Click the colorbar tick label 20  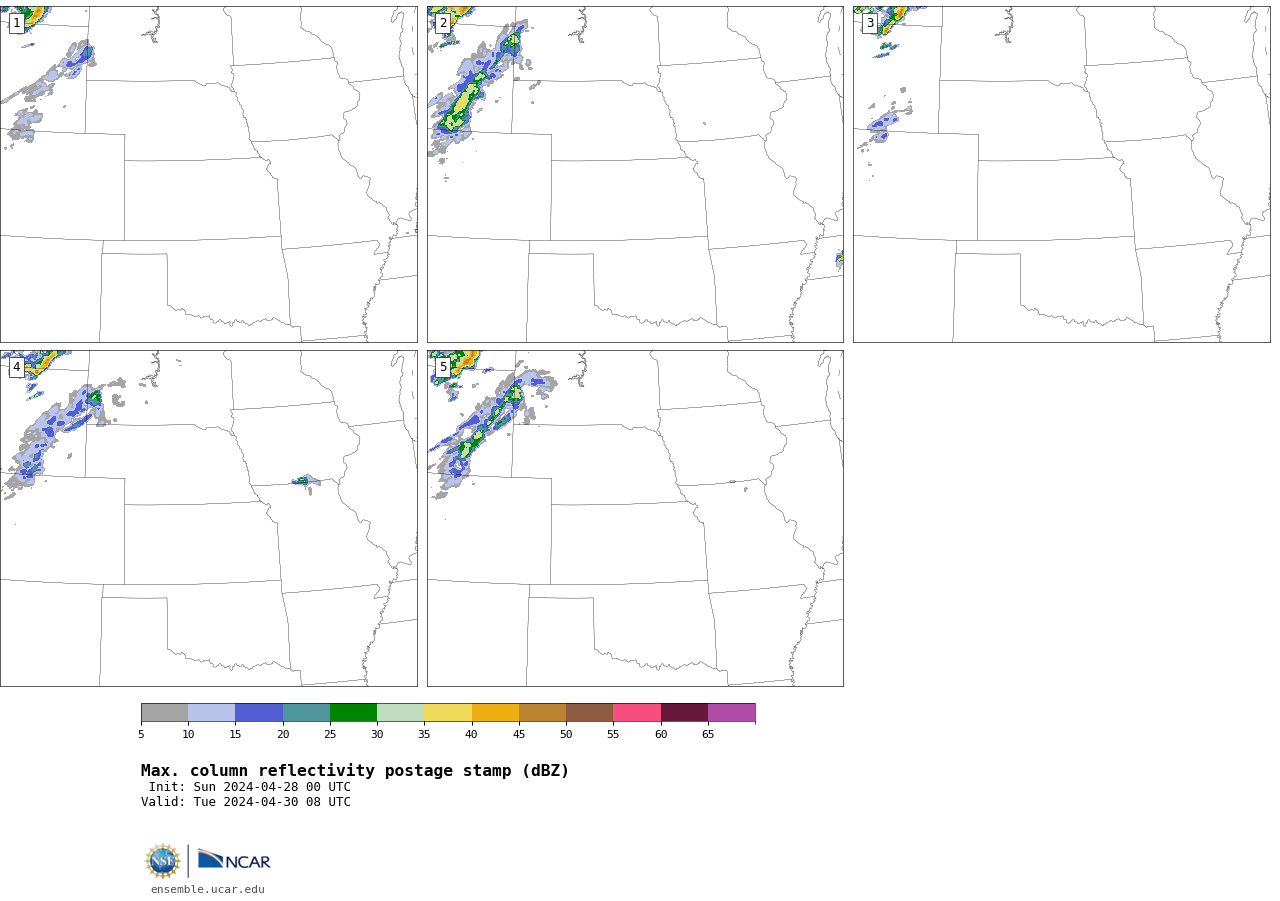tap(283, 734)
